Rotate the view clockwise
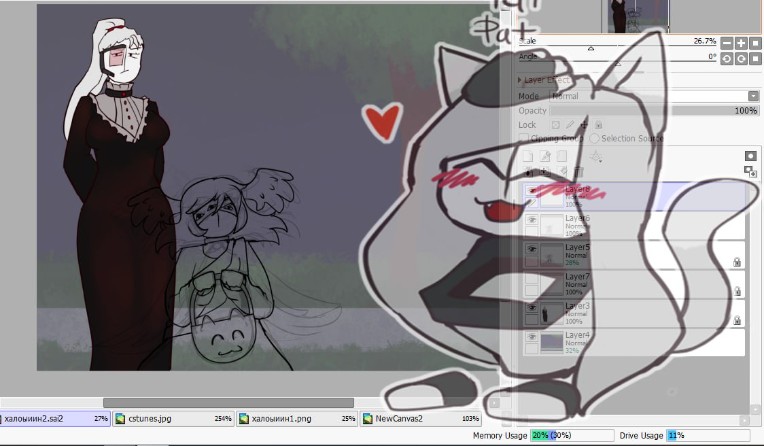764x446 pixels. tap(741, 58)
